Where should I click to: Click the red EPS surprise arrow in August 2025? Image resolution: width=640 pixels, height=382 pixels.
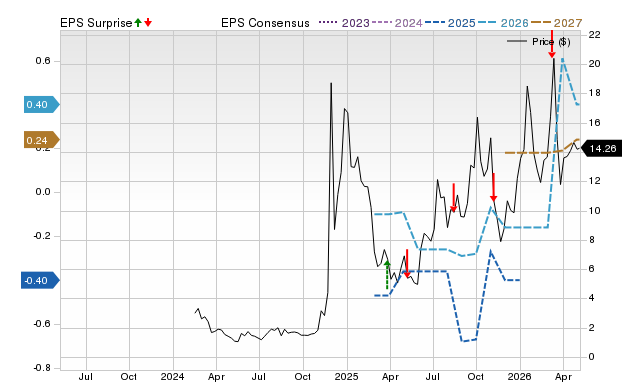[x=453, y=198]
